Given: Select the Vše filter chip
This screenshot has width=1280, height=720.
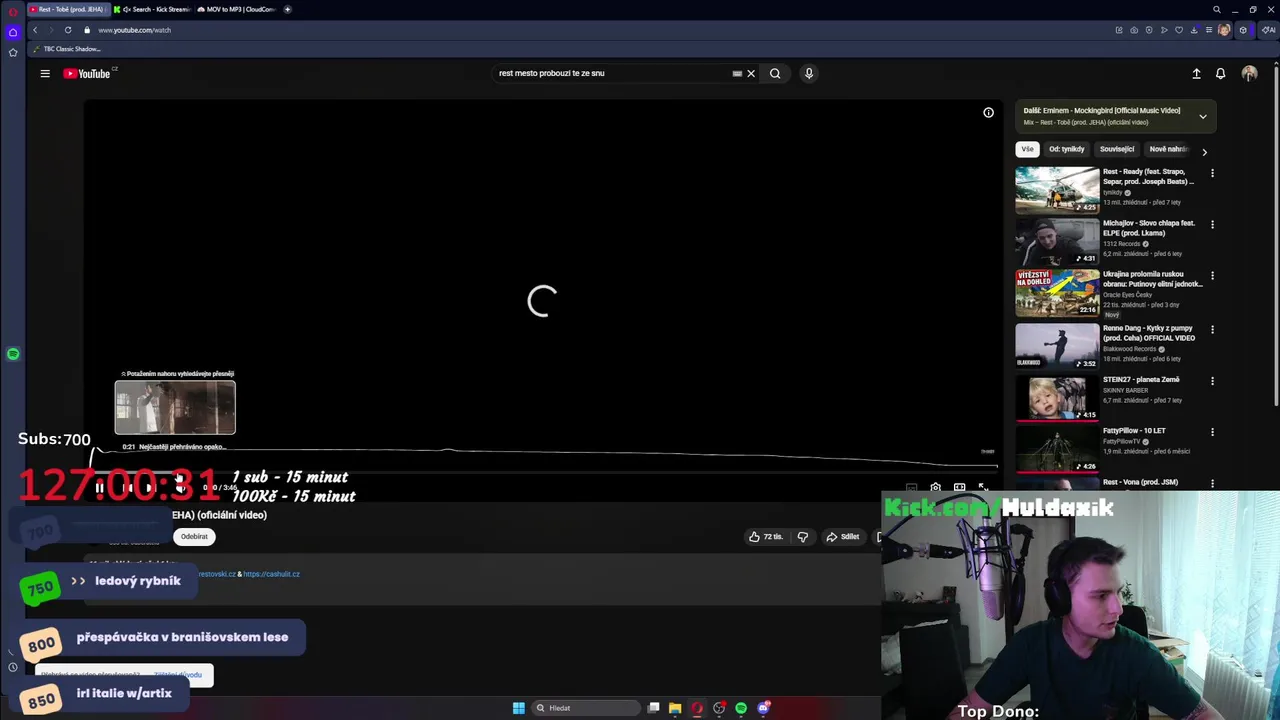Looking at the screenshot, I should (1027, 149).
